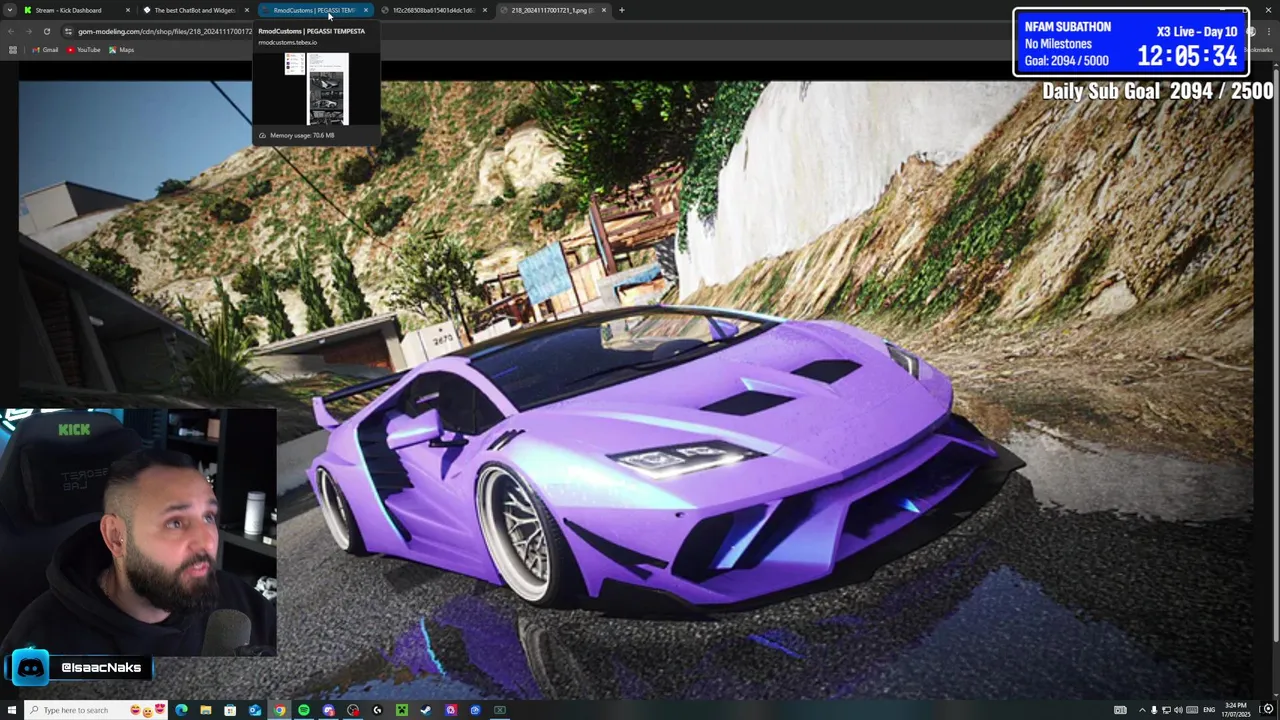Viewport: 1280px width, 720px height.
Task: Open Minecraft creeper icon in the taskbar
Action: click(x=401, y=710)
